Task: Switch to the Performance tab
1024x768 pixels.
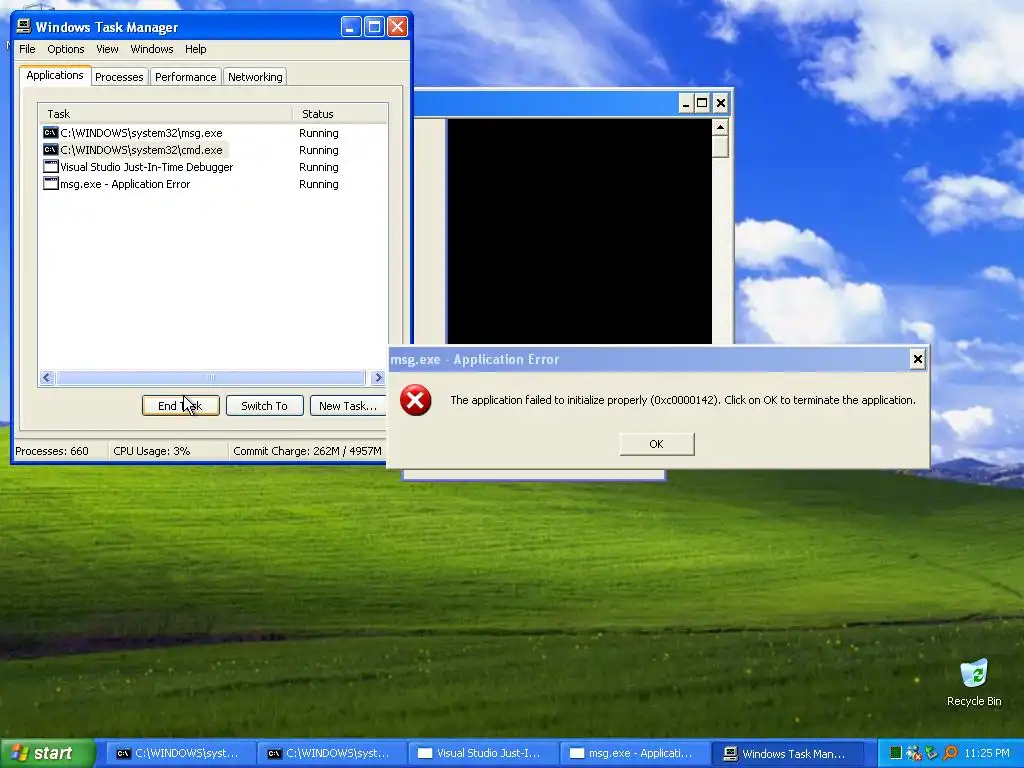Action: (x=185, y=76)
